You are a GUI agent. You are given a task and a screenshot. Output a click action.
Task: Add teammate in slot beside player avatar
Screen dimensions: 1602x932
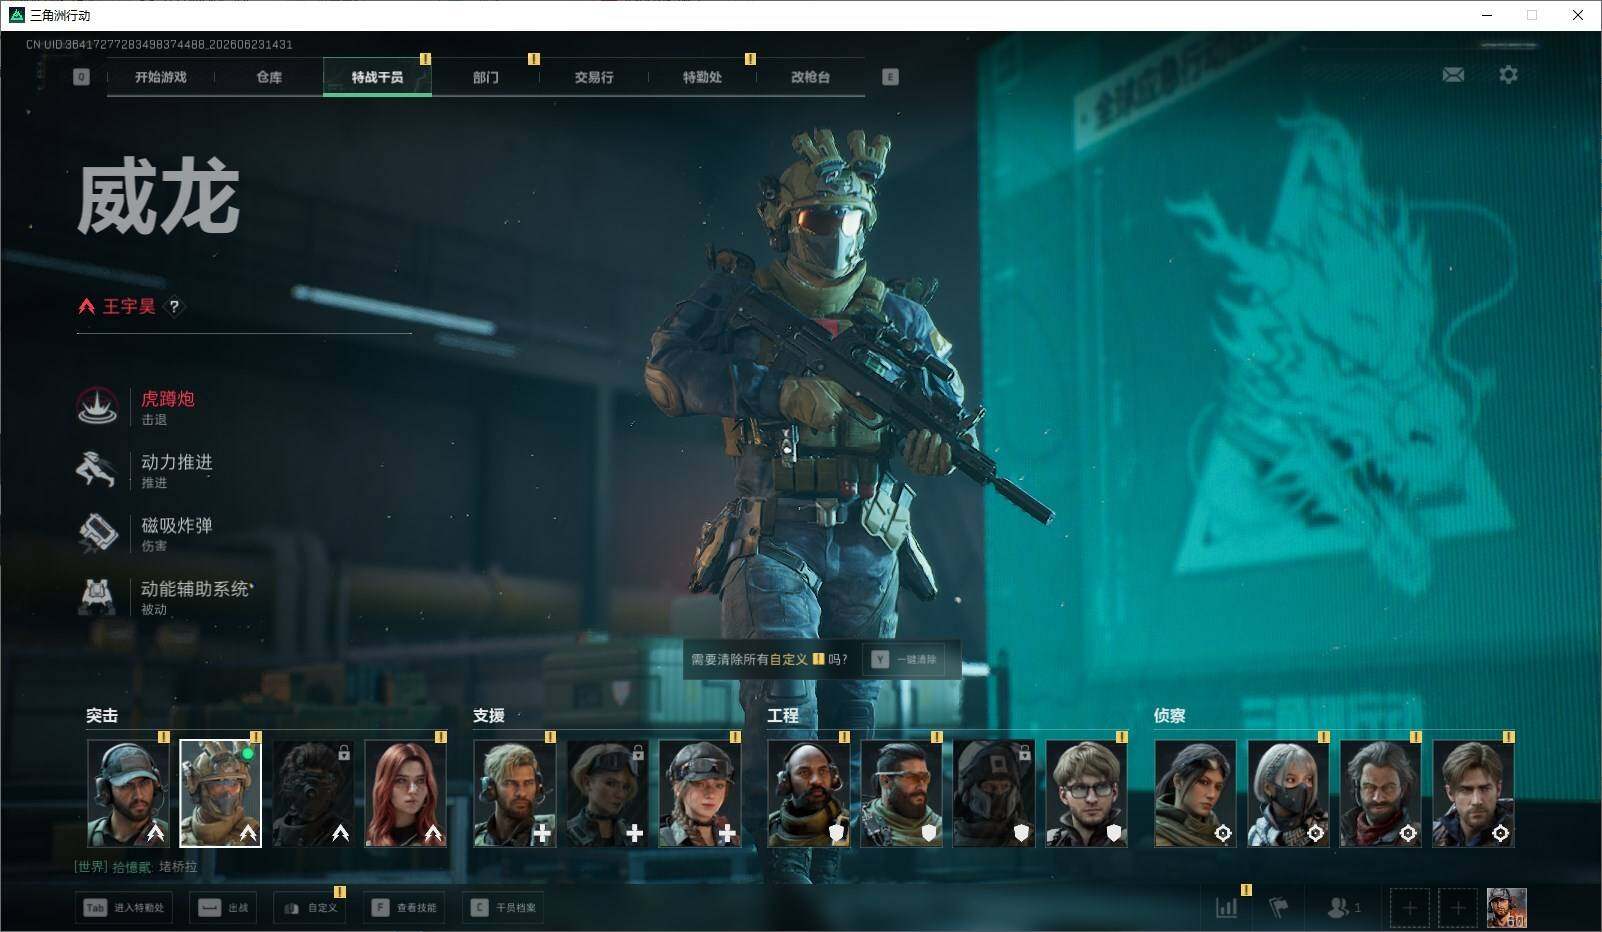1457,908
